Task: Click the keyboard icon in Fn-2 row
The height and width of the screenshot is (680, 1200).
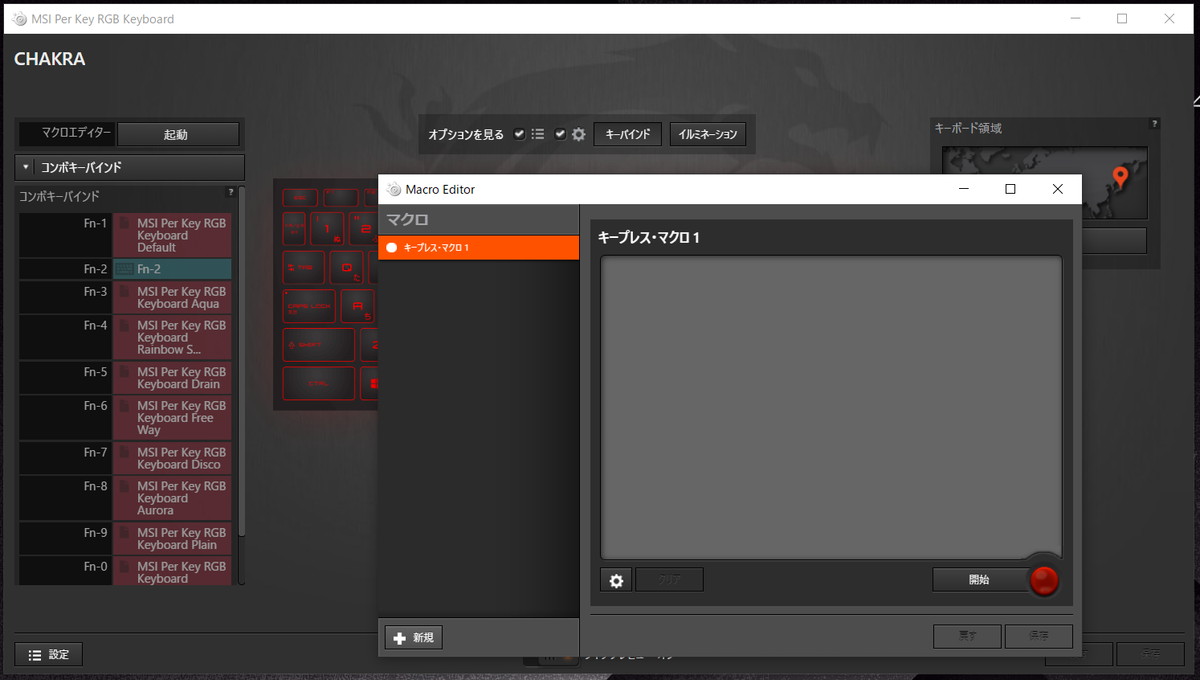Action: click(124, 269)
